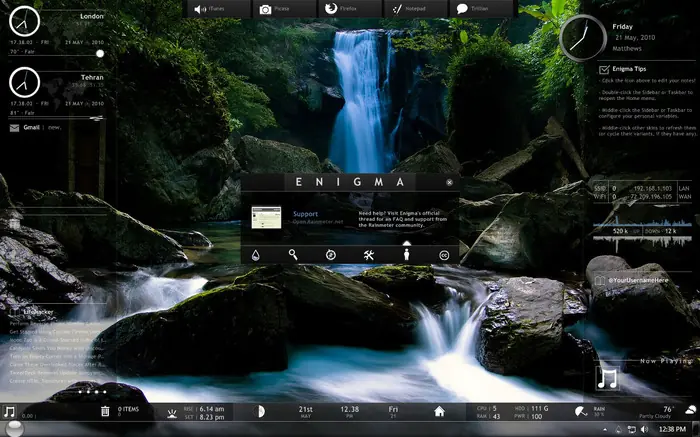Open the Gmail mail notifier

coord(30,128)
